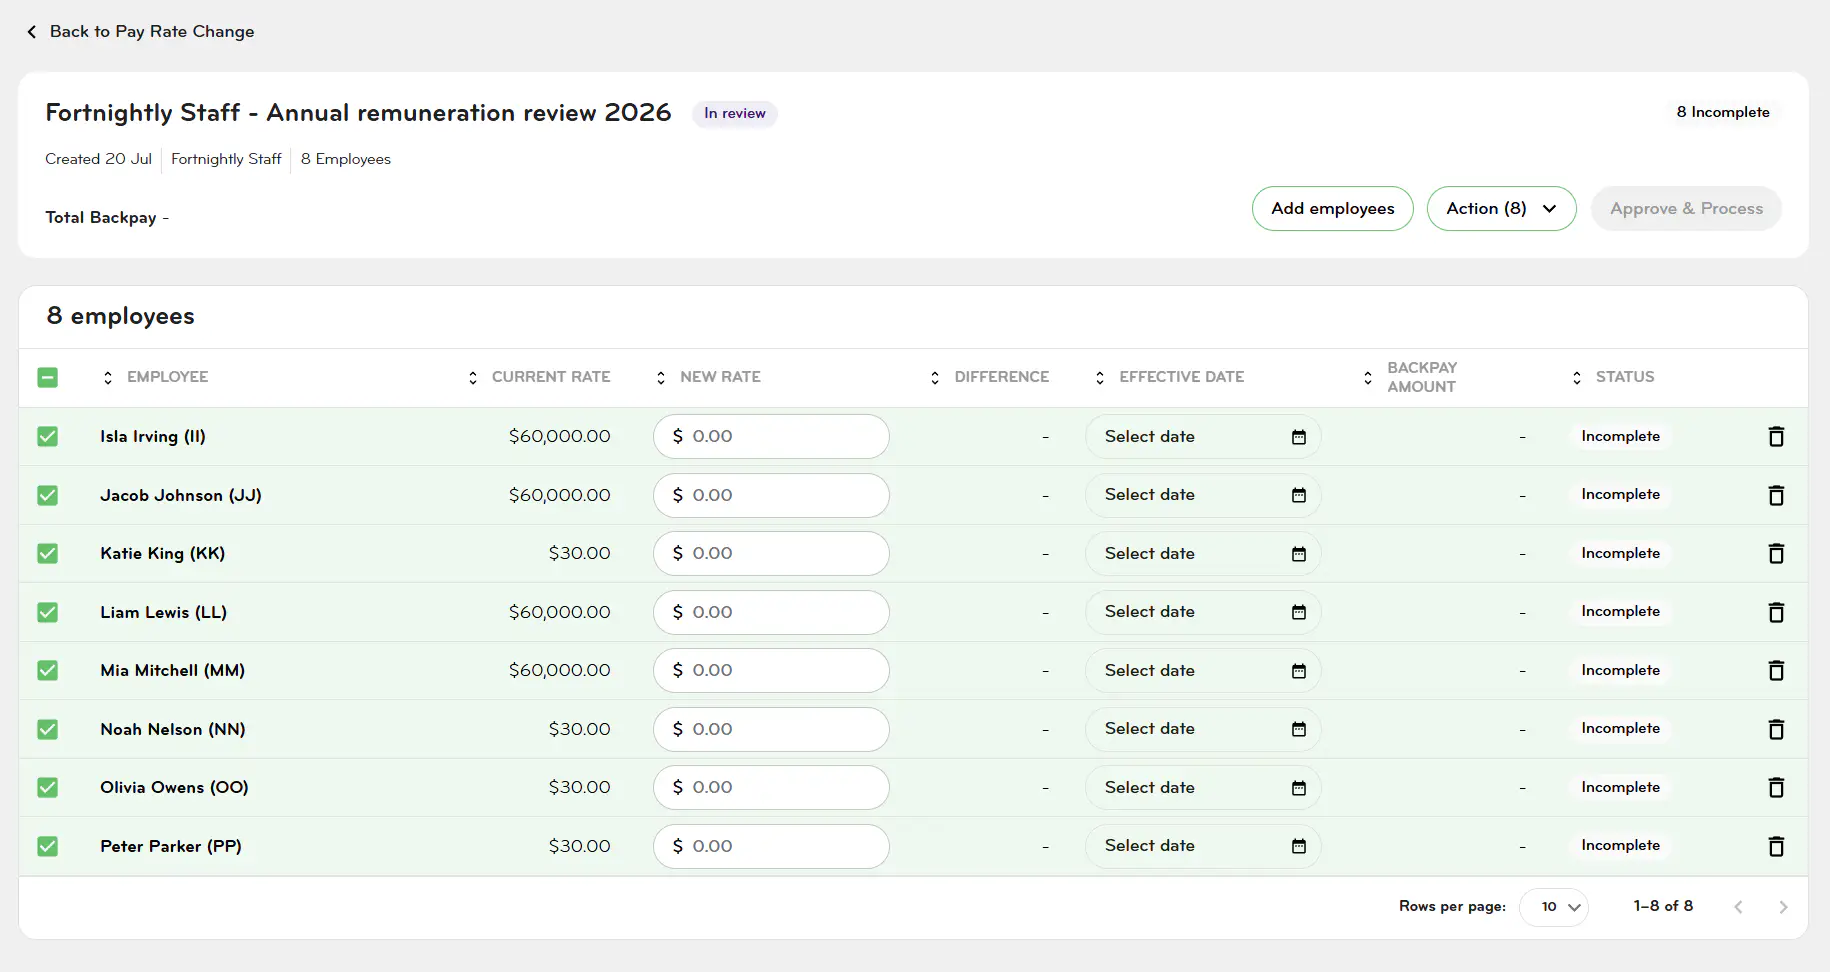Screen dimensions: 1830x972
Task: Remove Olivia Owens using trash icon
Action: pyautogui.click(x=1776, y=787)
